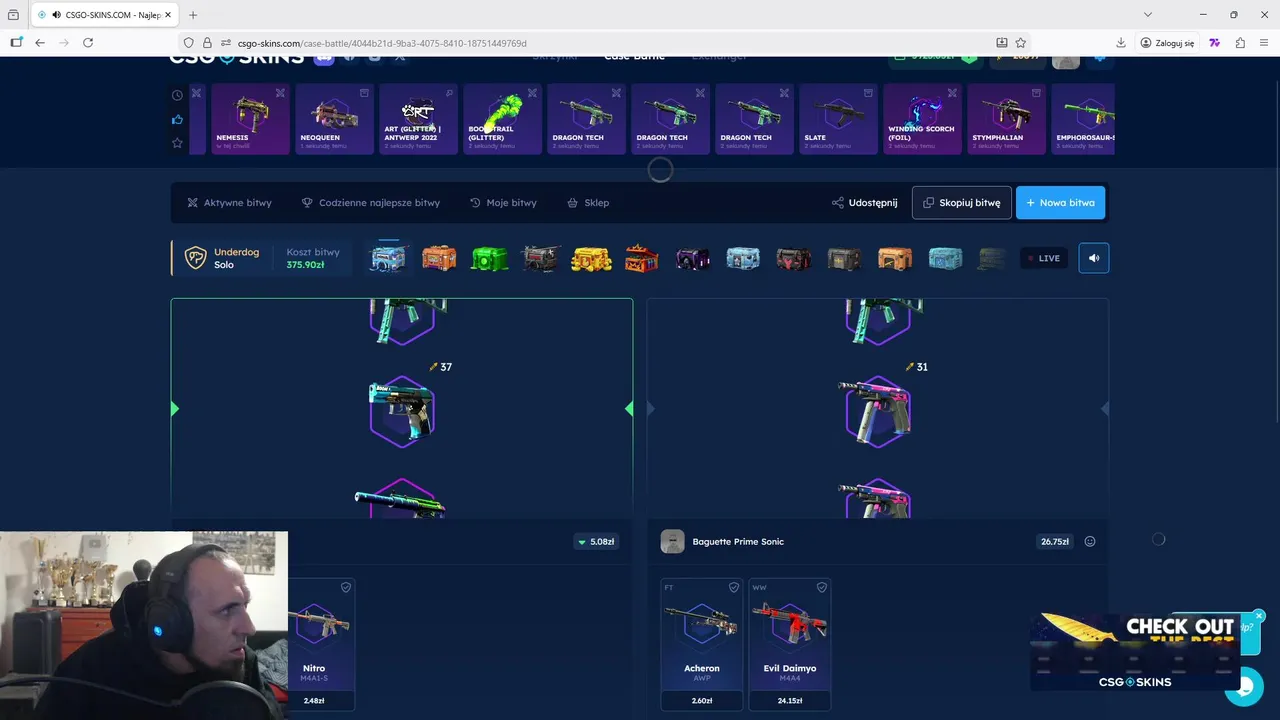Click the thumbs-up icon in live drop sidebar

177,119
